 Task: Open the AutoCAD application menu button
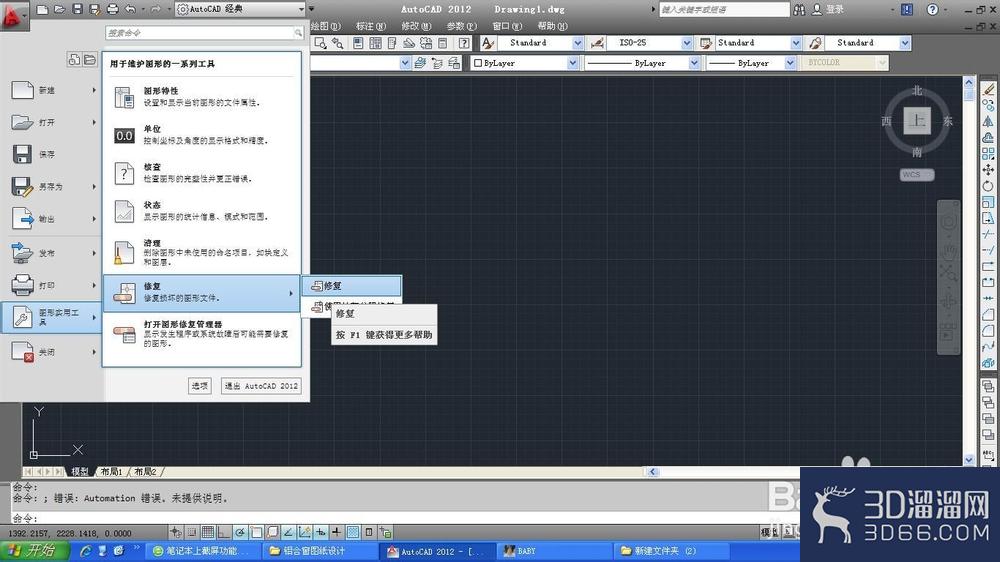point(13,15)
